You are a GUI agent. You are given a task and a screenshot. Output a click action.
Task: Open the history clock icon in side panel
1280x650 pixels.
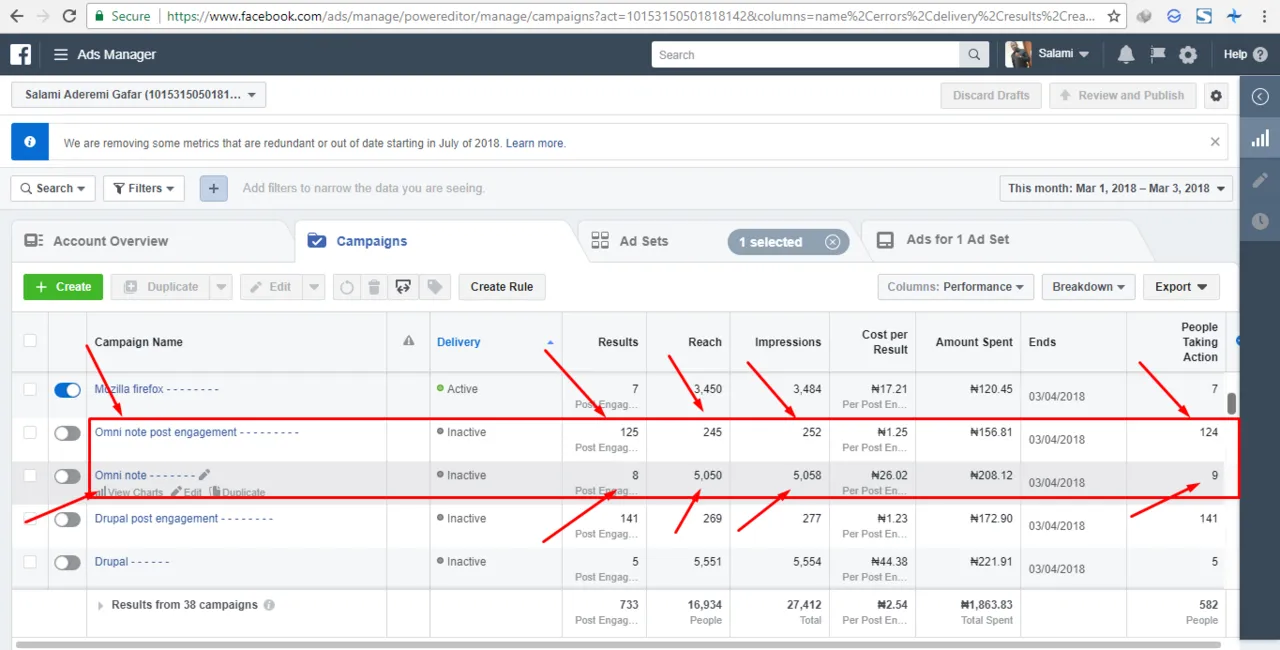(1260, 221)
